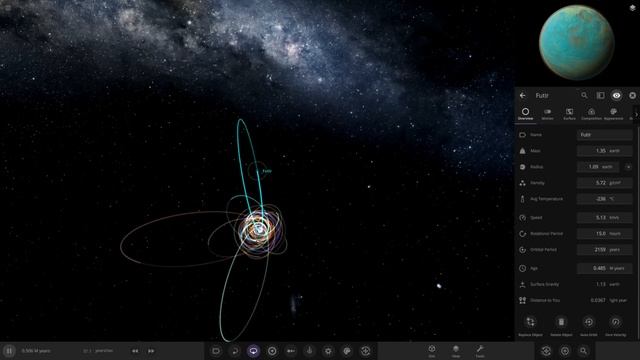
Task: Close the Futir properties panel
Action: (632, 96)
